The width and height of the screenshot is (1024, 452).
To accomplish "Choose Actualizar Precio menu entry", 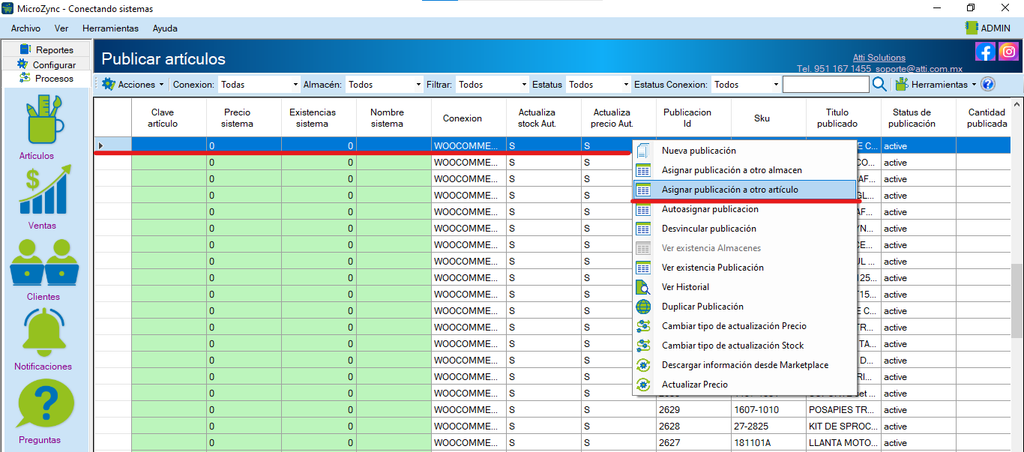I will click(744, 385).
